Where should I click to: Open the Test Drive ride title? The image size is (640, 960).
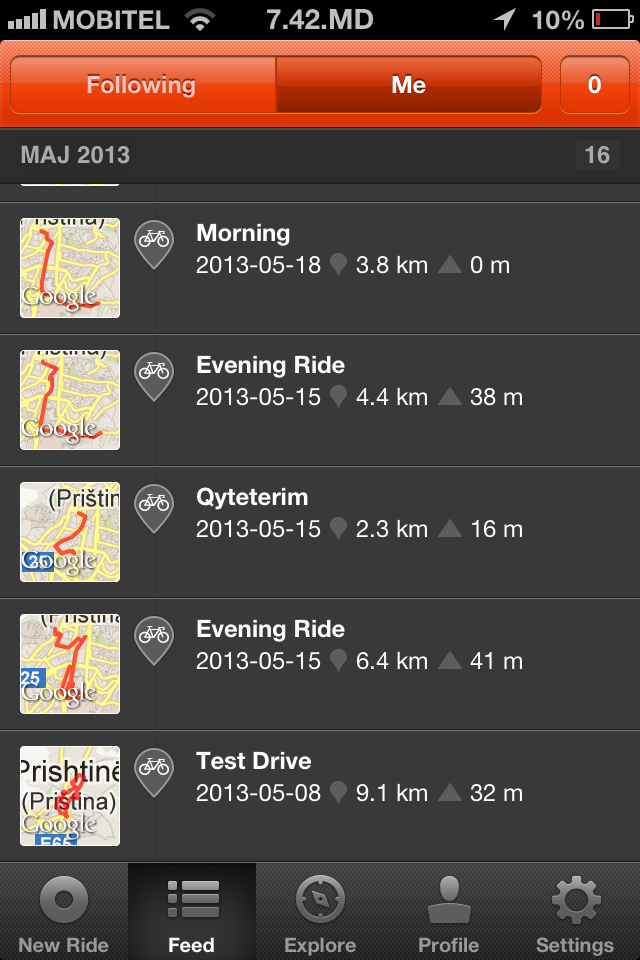click(254, 761)
